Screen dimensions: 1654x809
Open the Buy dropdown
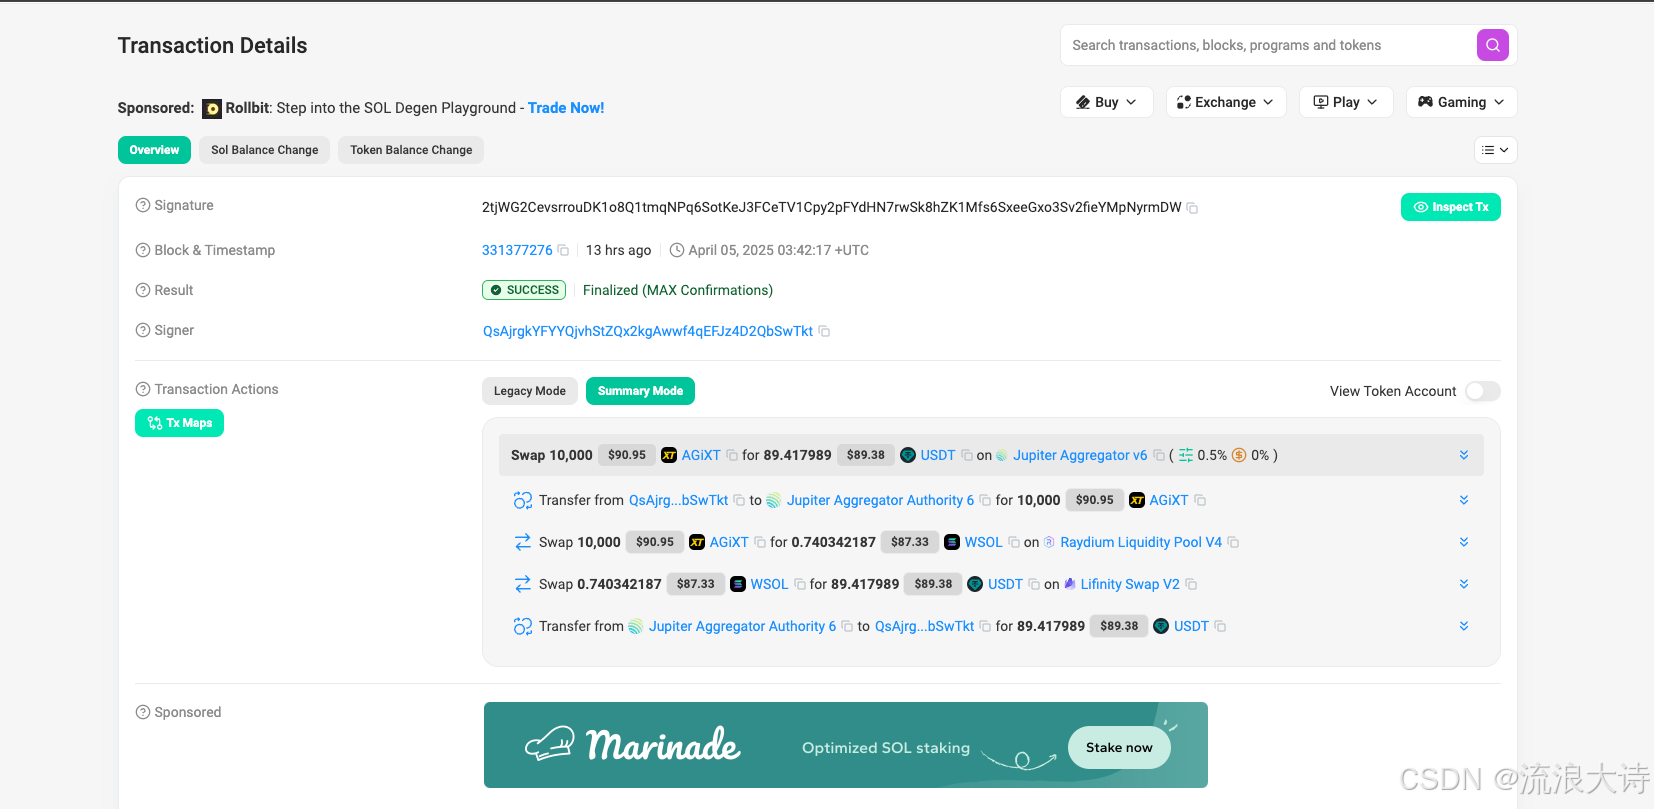1107,102
